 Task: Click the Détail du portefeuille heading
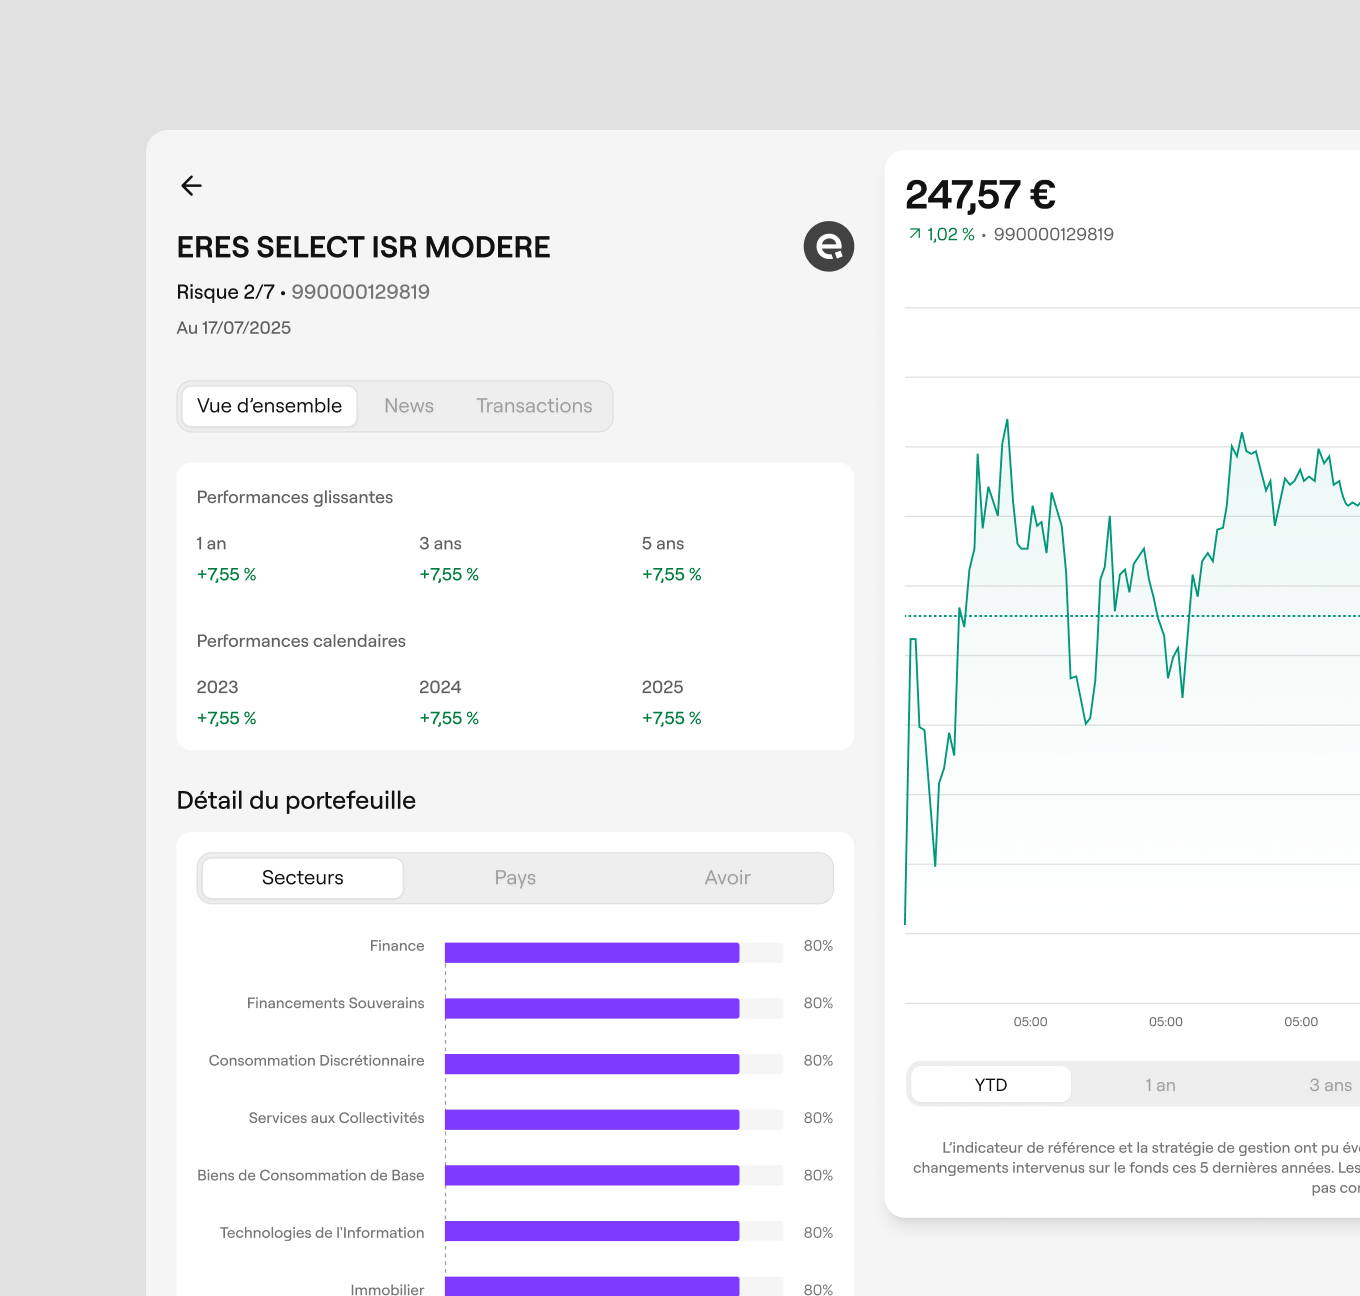[x=296, y=800]
